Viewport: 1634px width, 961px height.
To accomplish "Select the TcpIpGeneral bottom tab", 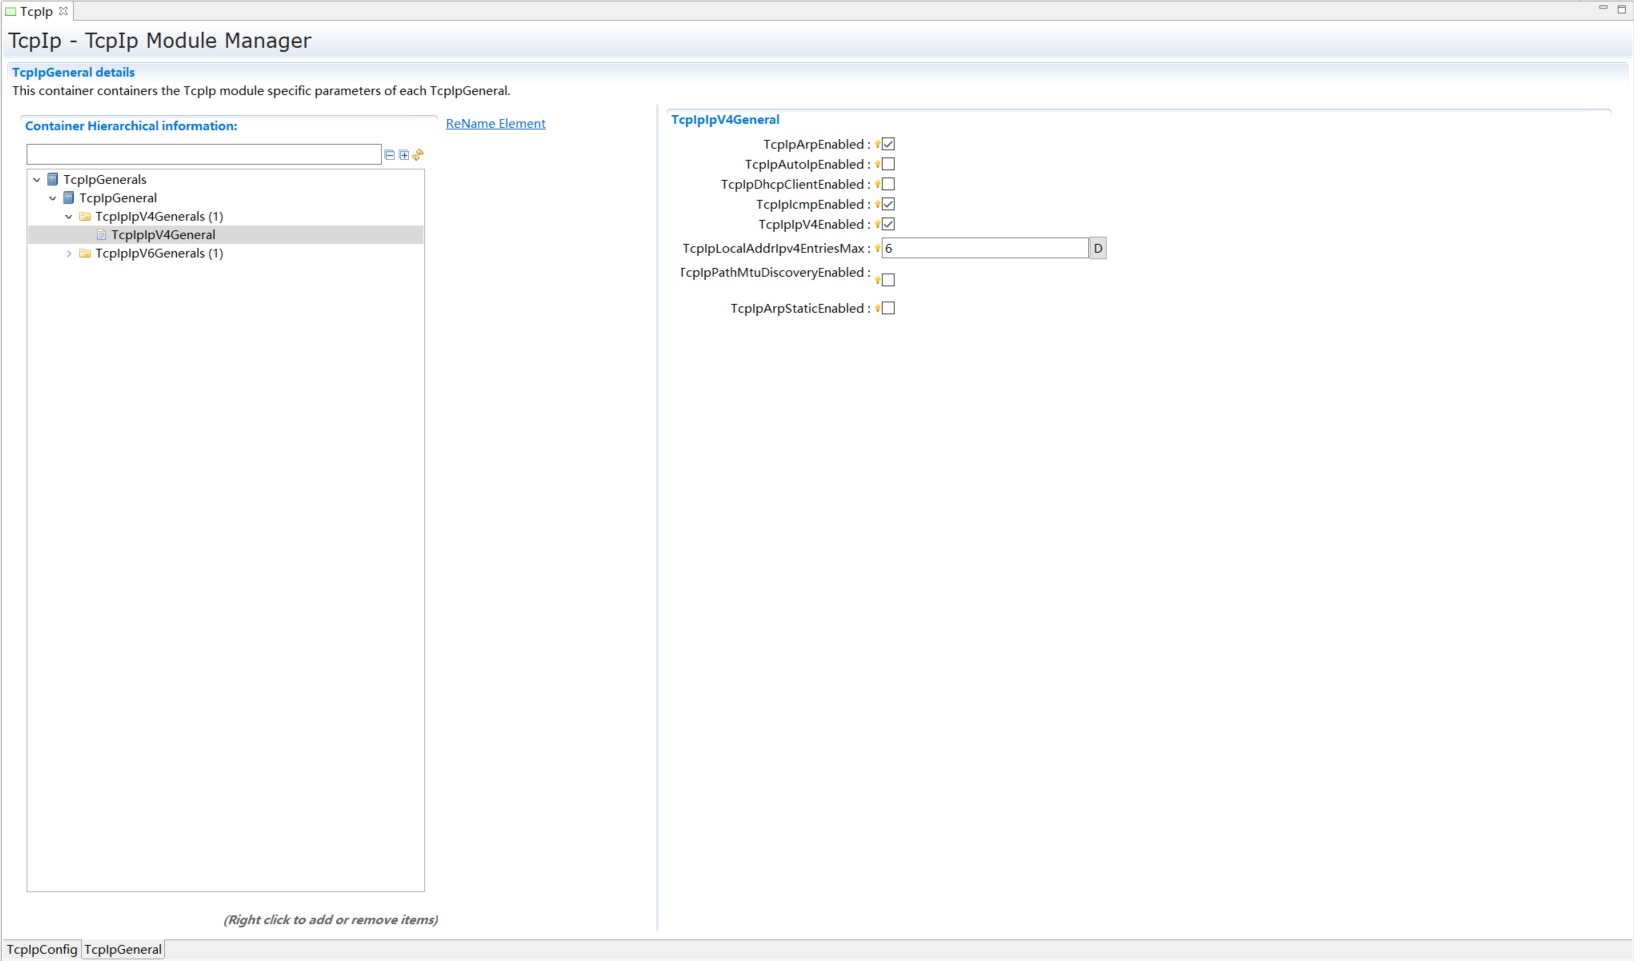I will pyautogui.click(x=123, y=949).
